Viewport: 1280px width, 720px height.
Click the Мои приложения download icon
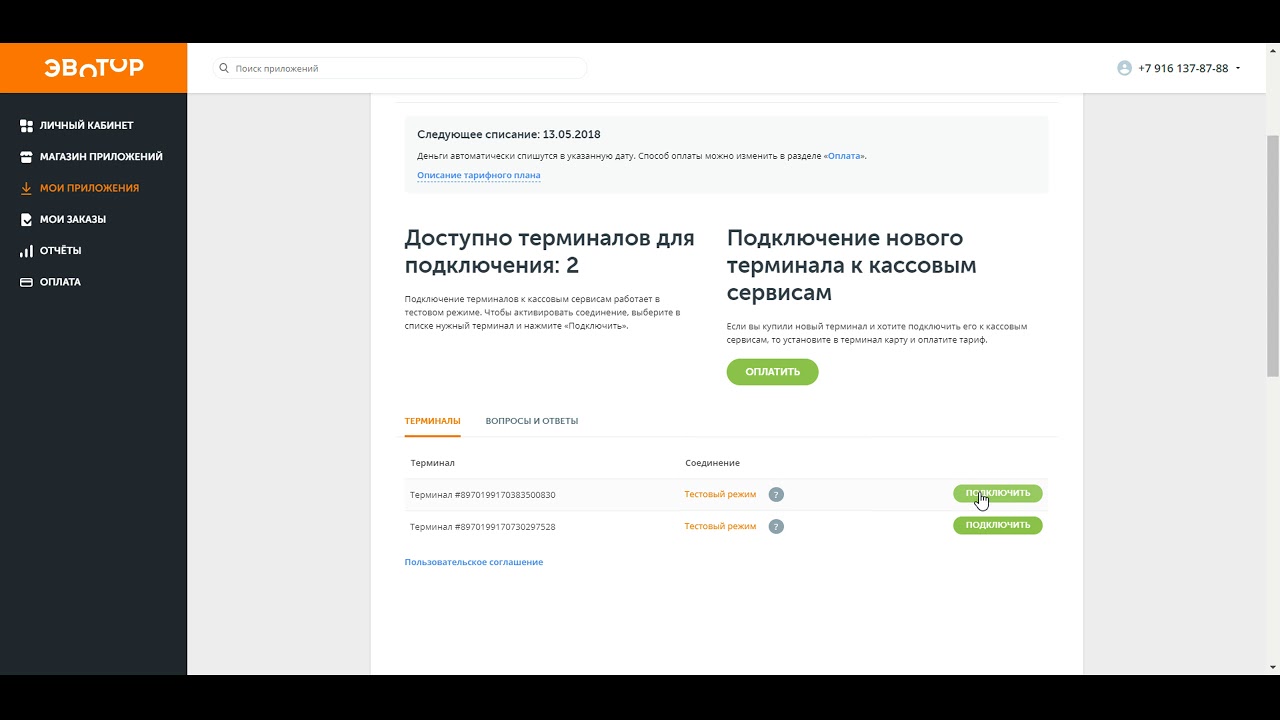(27, 188)
